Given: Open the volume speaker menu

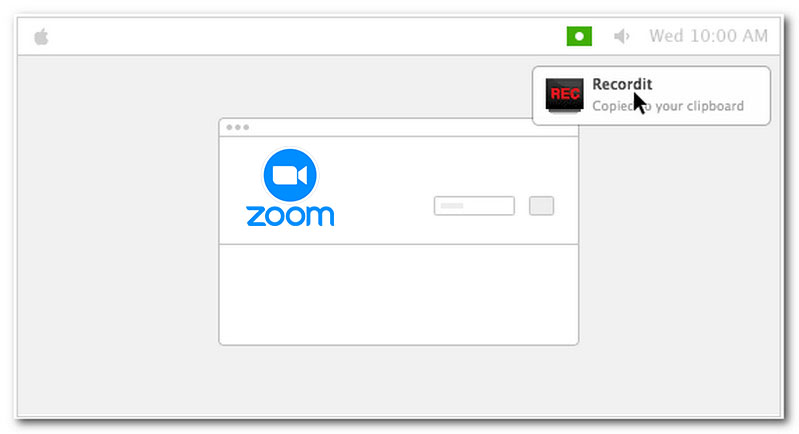Looking at the screenshot, I should tap(621, 36).
